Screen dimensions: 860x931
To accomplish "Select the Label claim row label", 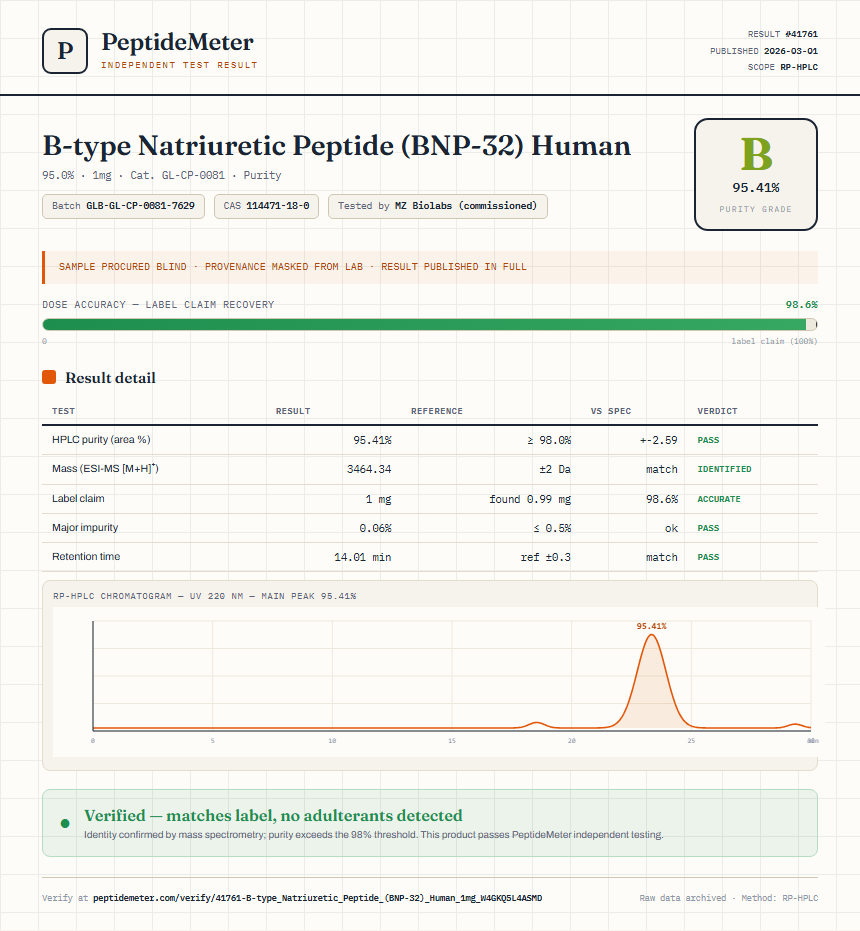I will point(78,498).
